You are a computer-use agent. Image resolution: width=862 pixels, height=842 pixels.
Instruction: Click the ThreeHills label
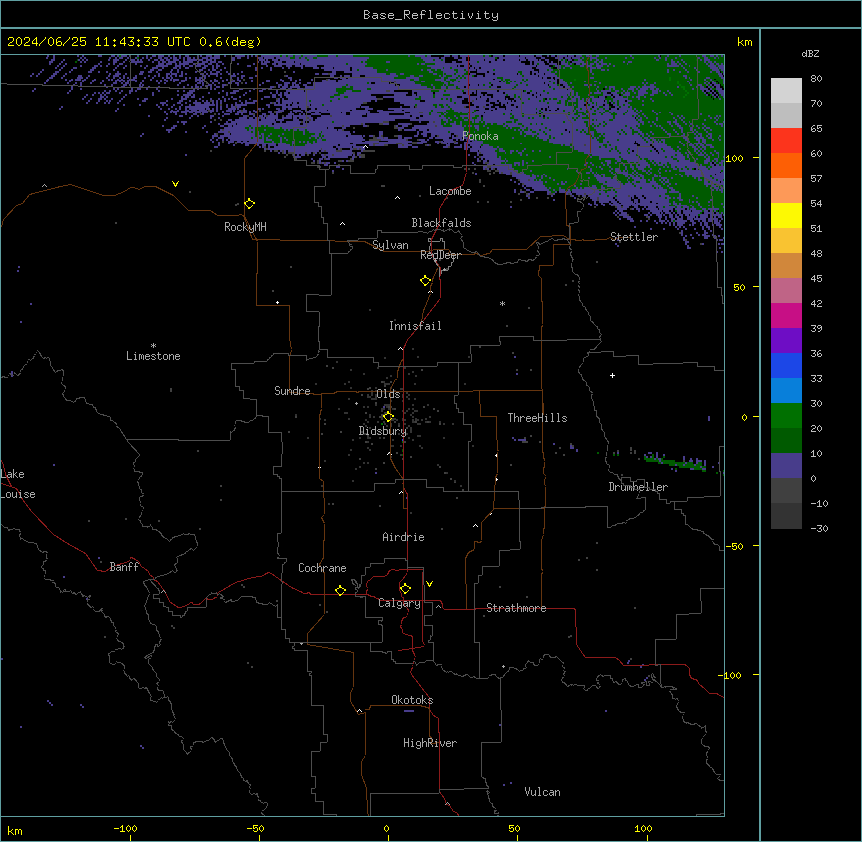[537, 418]
